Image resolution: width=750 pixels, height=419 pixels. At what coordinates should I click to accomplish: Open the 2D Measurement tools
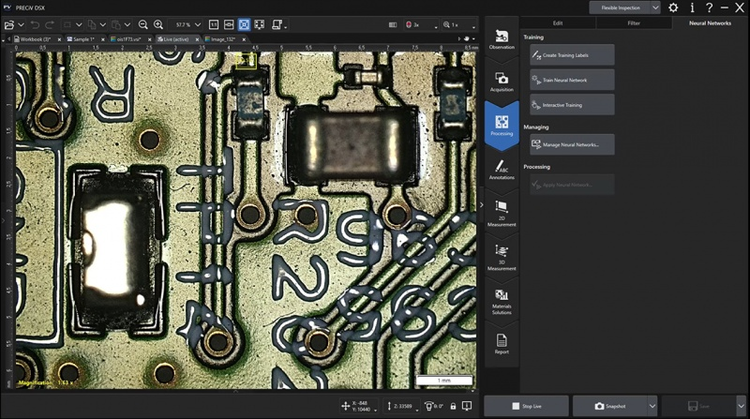tap(501, 210)
